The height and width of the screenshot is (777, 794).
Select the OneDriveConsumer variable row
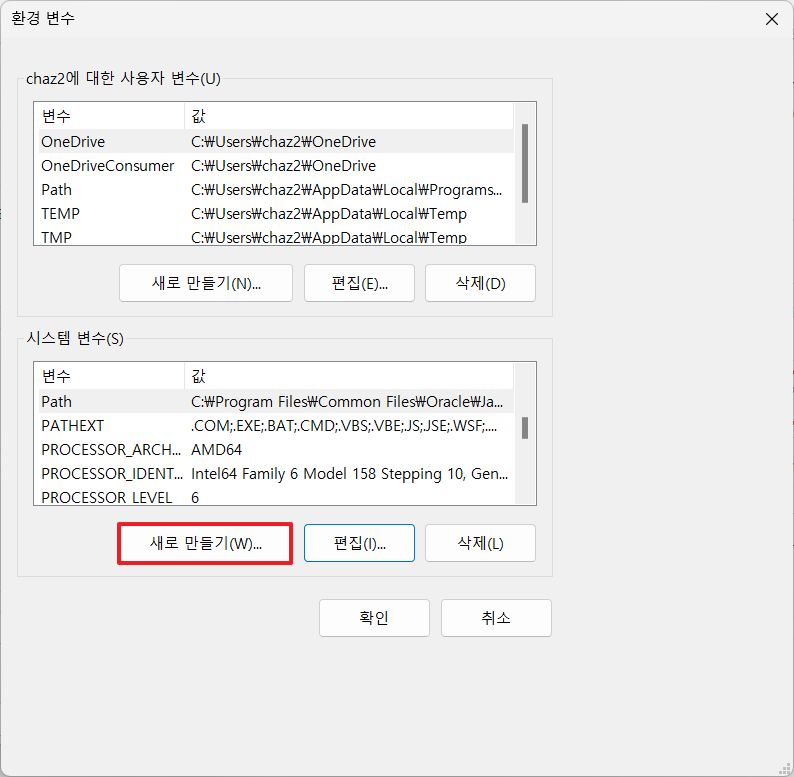[276, 166]
